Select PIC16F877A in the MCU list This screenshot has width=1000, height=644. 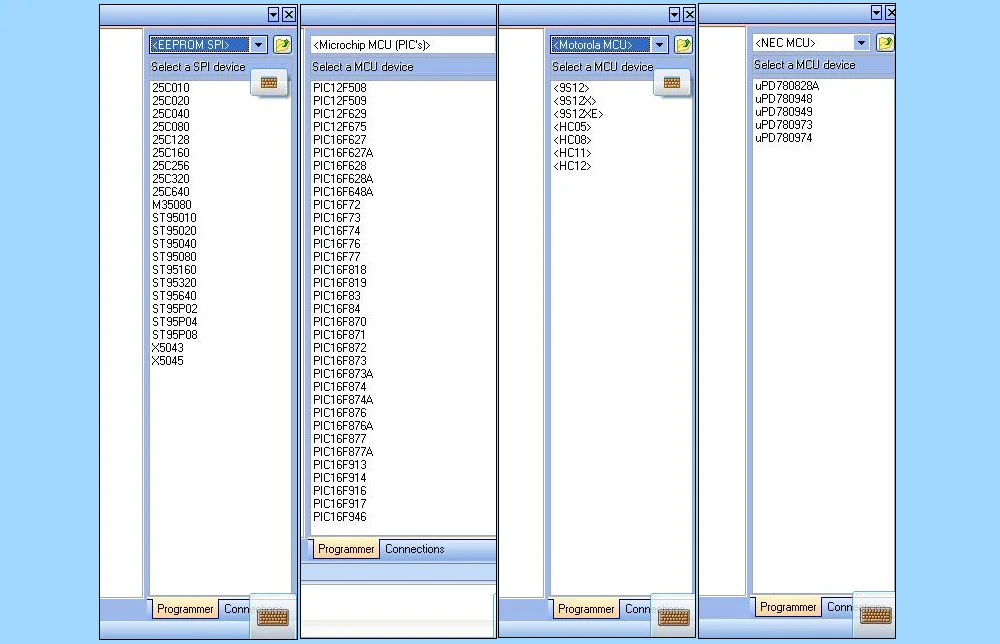pos(343,452)
